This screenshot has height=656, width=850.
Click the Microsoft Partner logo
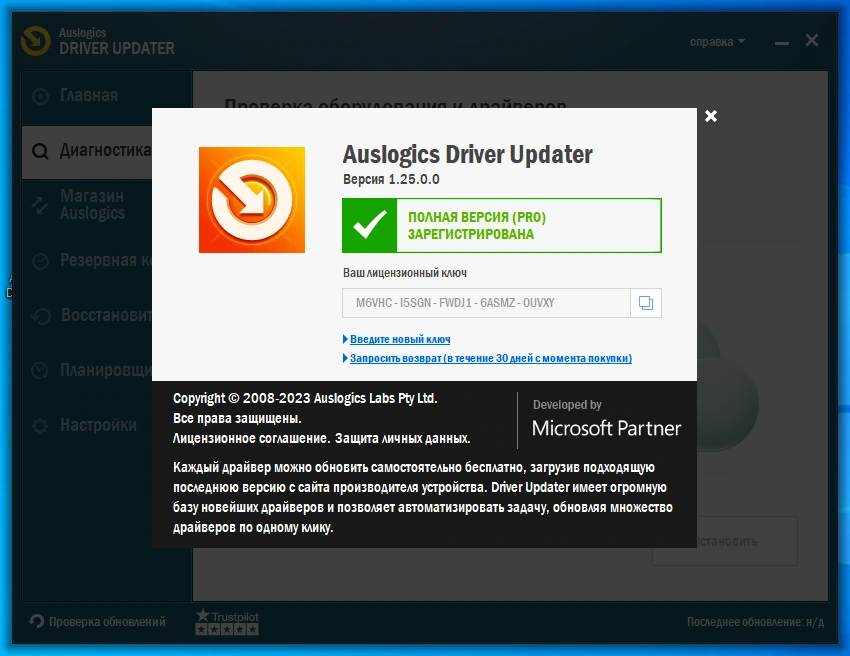point(606,428)
